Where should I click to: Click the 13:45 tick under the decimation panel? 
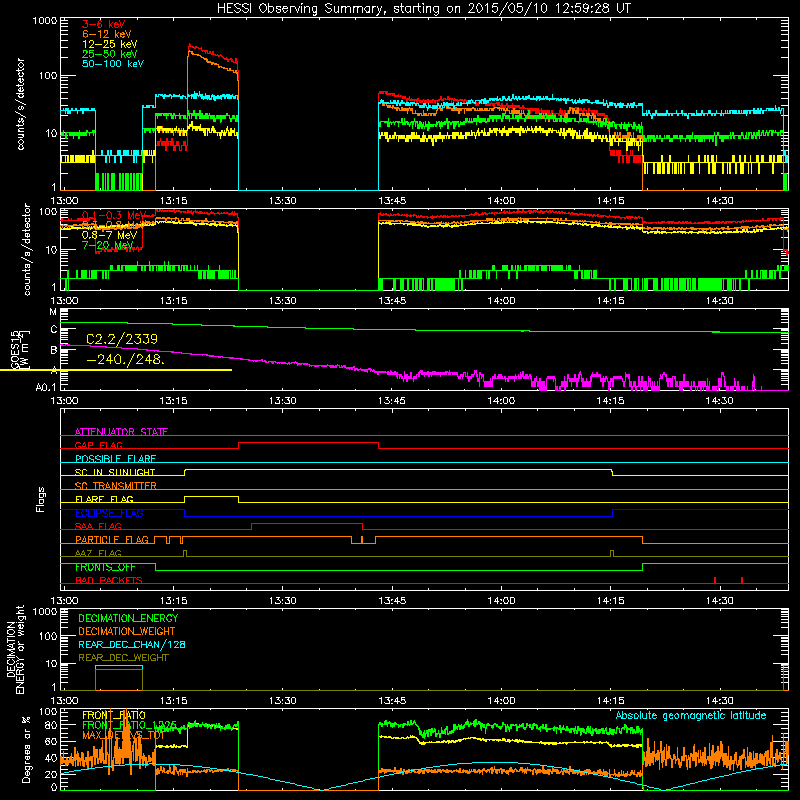point(392,701)
